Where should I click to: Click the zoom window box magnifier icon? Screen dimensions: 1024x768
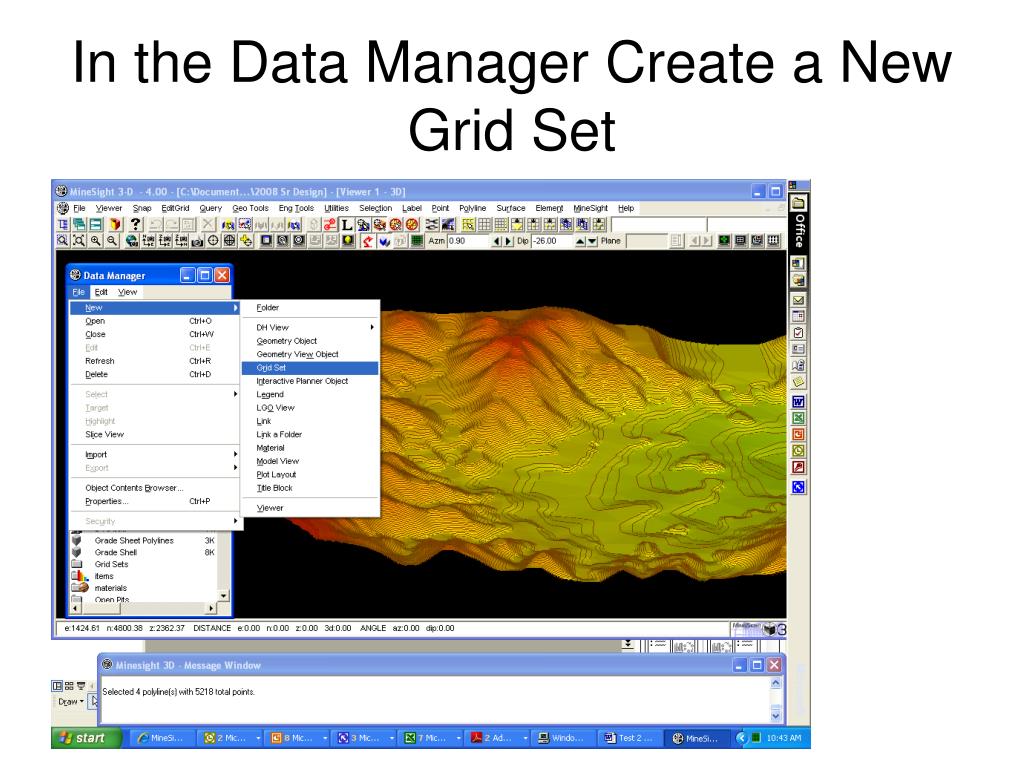tap(62, 241)
